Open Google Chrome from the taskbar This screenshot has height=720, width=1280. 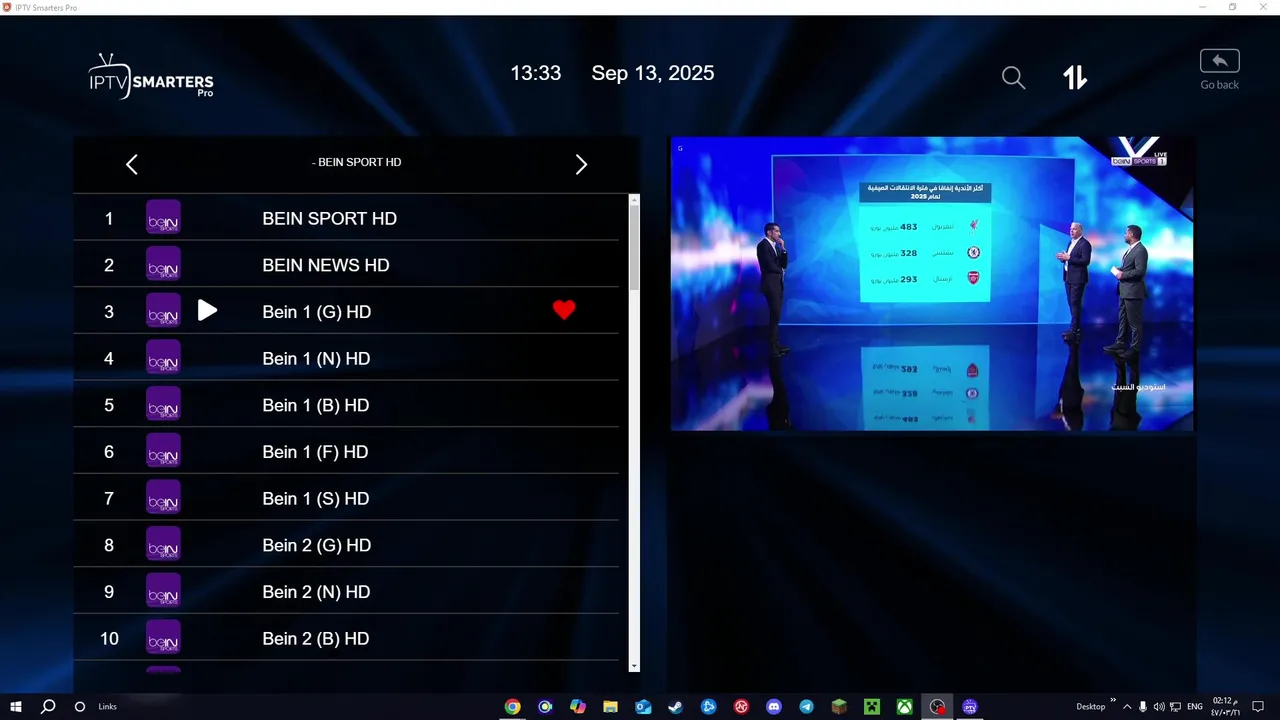(512, 707)
